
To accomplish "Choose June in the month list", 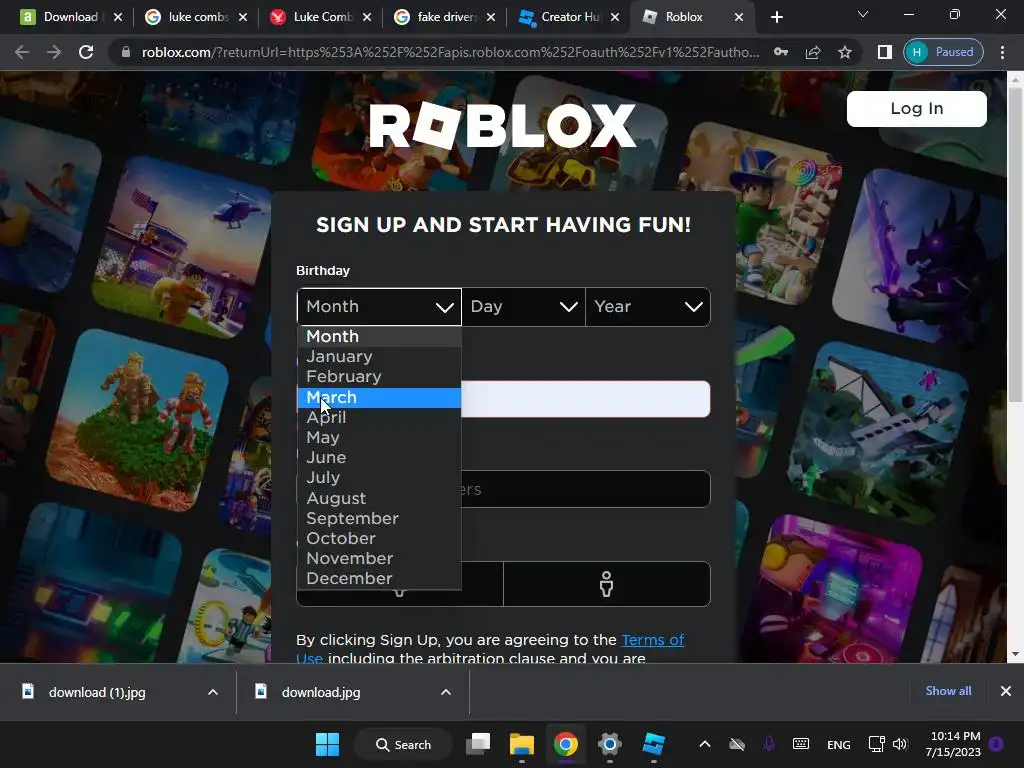I will point(379,458).
